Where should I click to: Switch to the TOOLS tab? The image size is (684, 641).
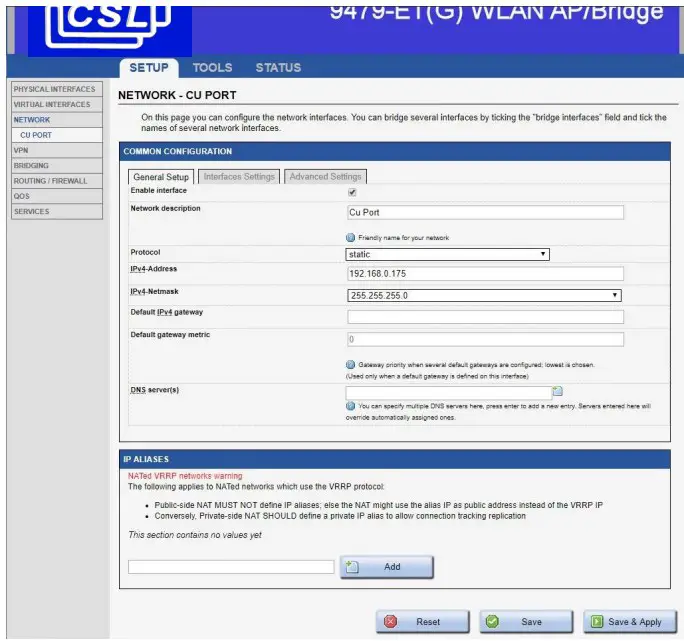212,68
